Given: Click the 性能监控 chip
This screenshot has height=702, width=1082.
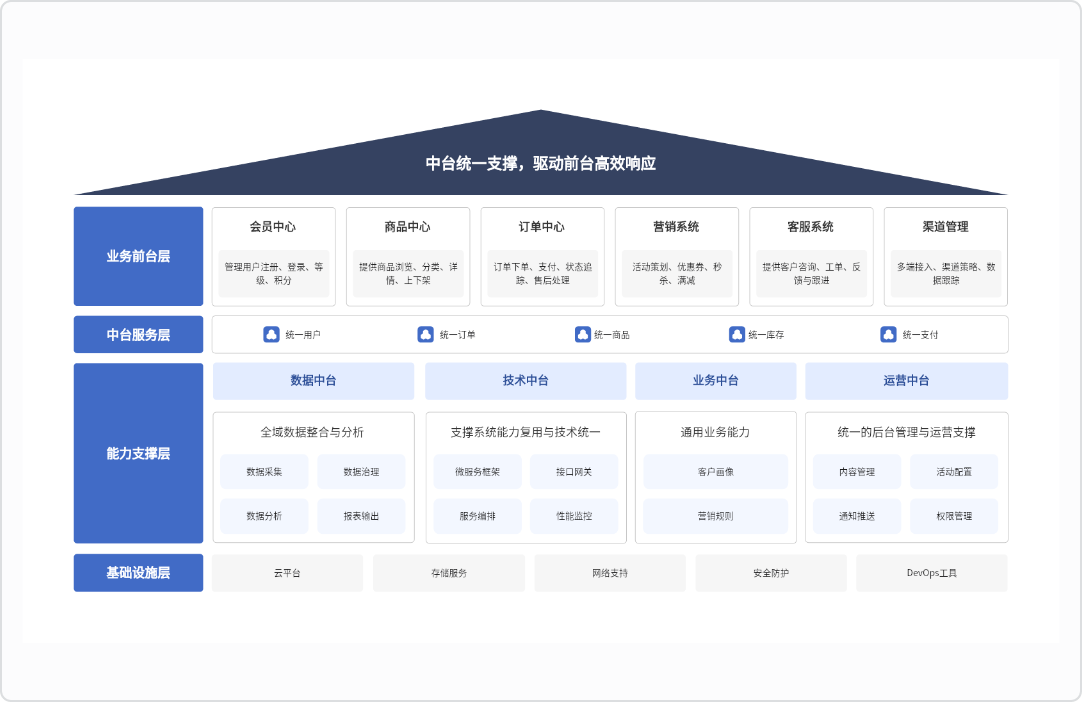Looking at the screenshot, I should click(x=574, y=516).
